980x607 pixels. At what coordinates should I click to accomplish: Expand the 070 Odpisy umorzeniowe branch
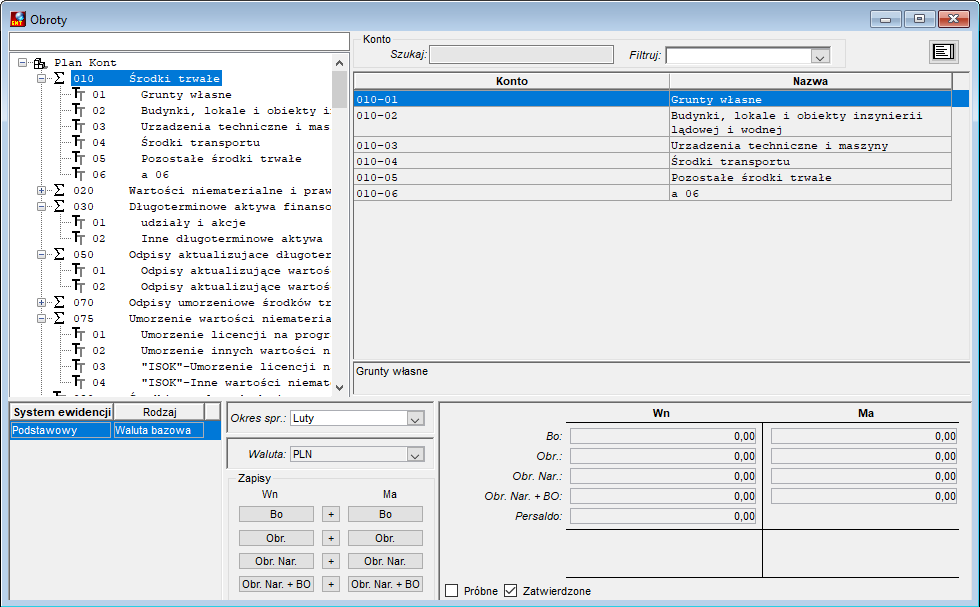pyautogui.click(x=41, y=303)
